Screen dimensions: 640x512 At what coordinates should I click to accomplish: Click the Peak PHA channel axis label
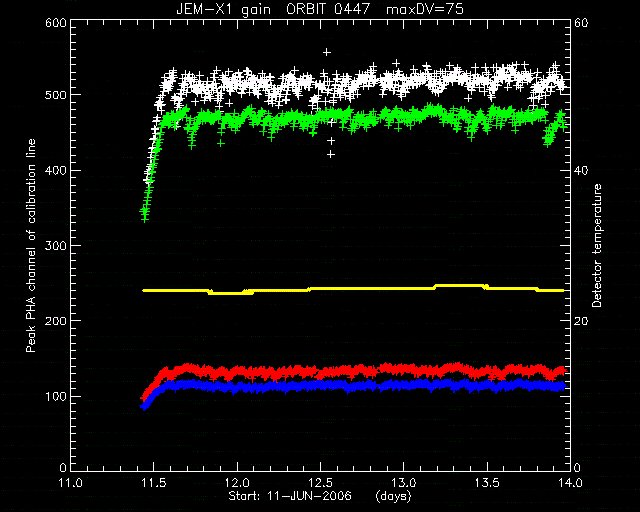point(31,246)
